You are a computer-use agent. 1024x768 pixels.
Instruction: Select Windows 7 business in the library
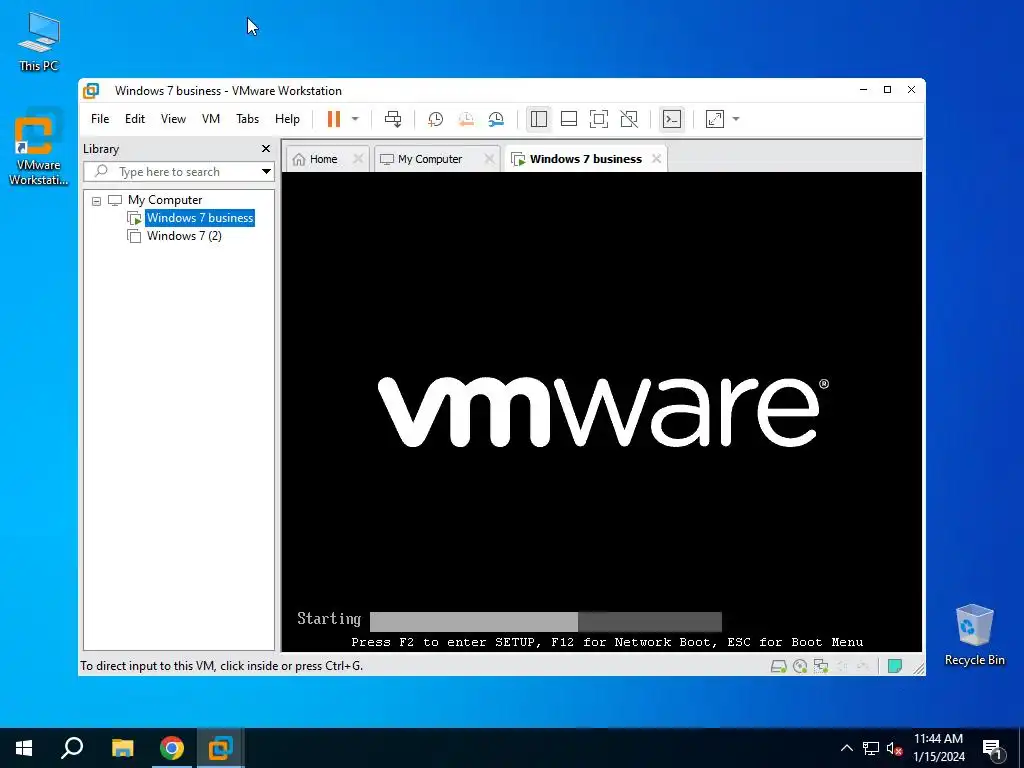click(x=200, y=218)
